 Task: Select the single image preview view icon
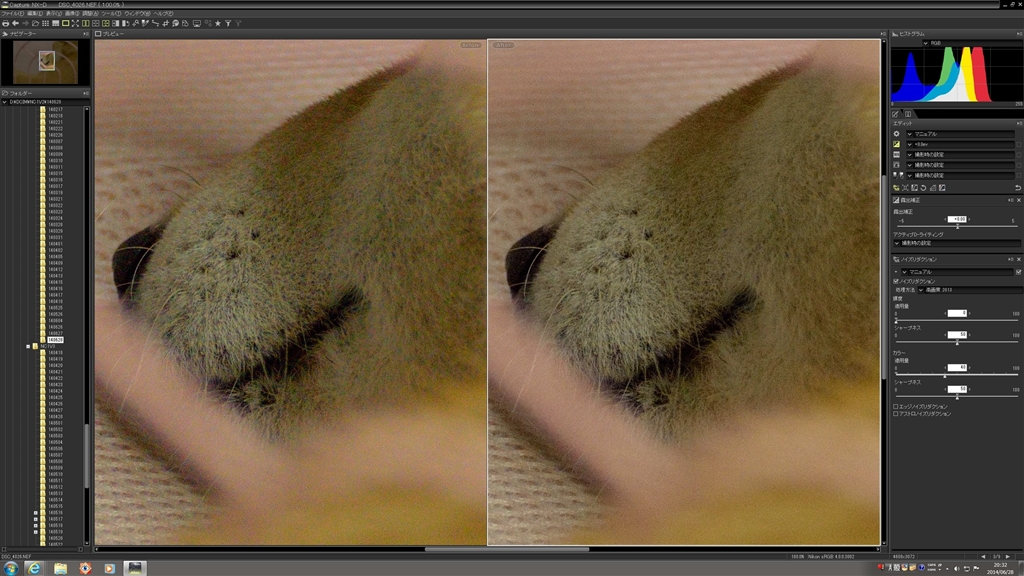(x=65, y=24)
